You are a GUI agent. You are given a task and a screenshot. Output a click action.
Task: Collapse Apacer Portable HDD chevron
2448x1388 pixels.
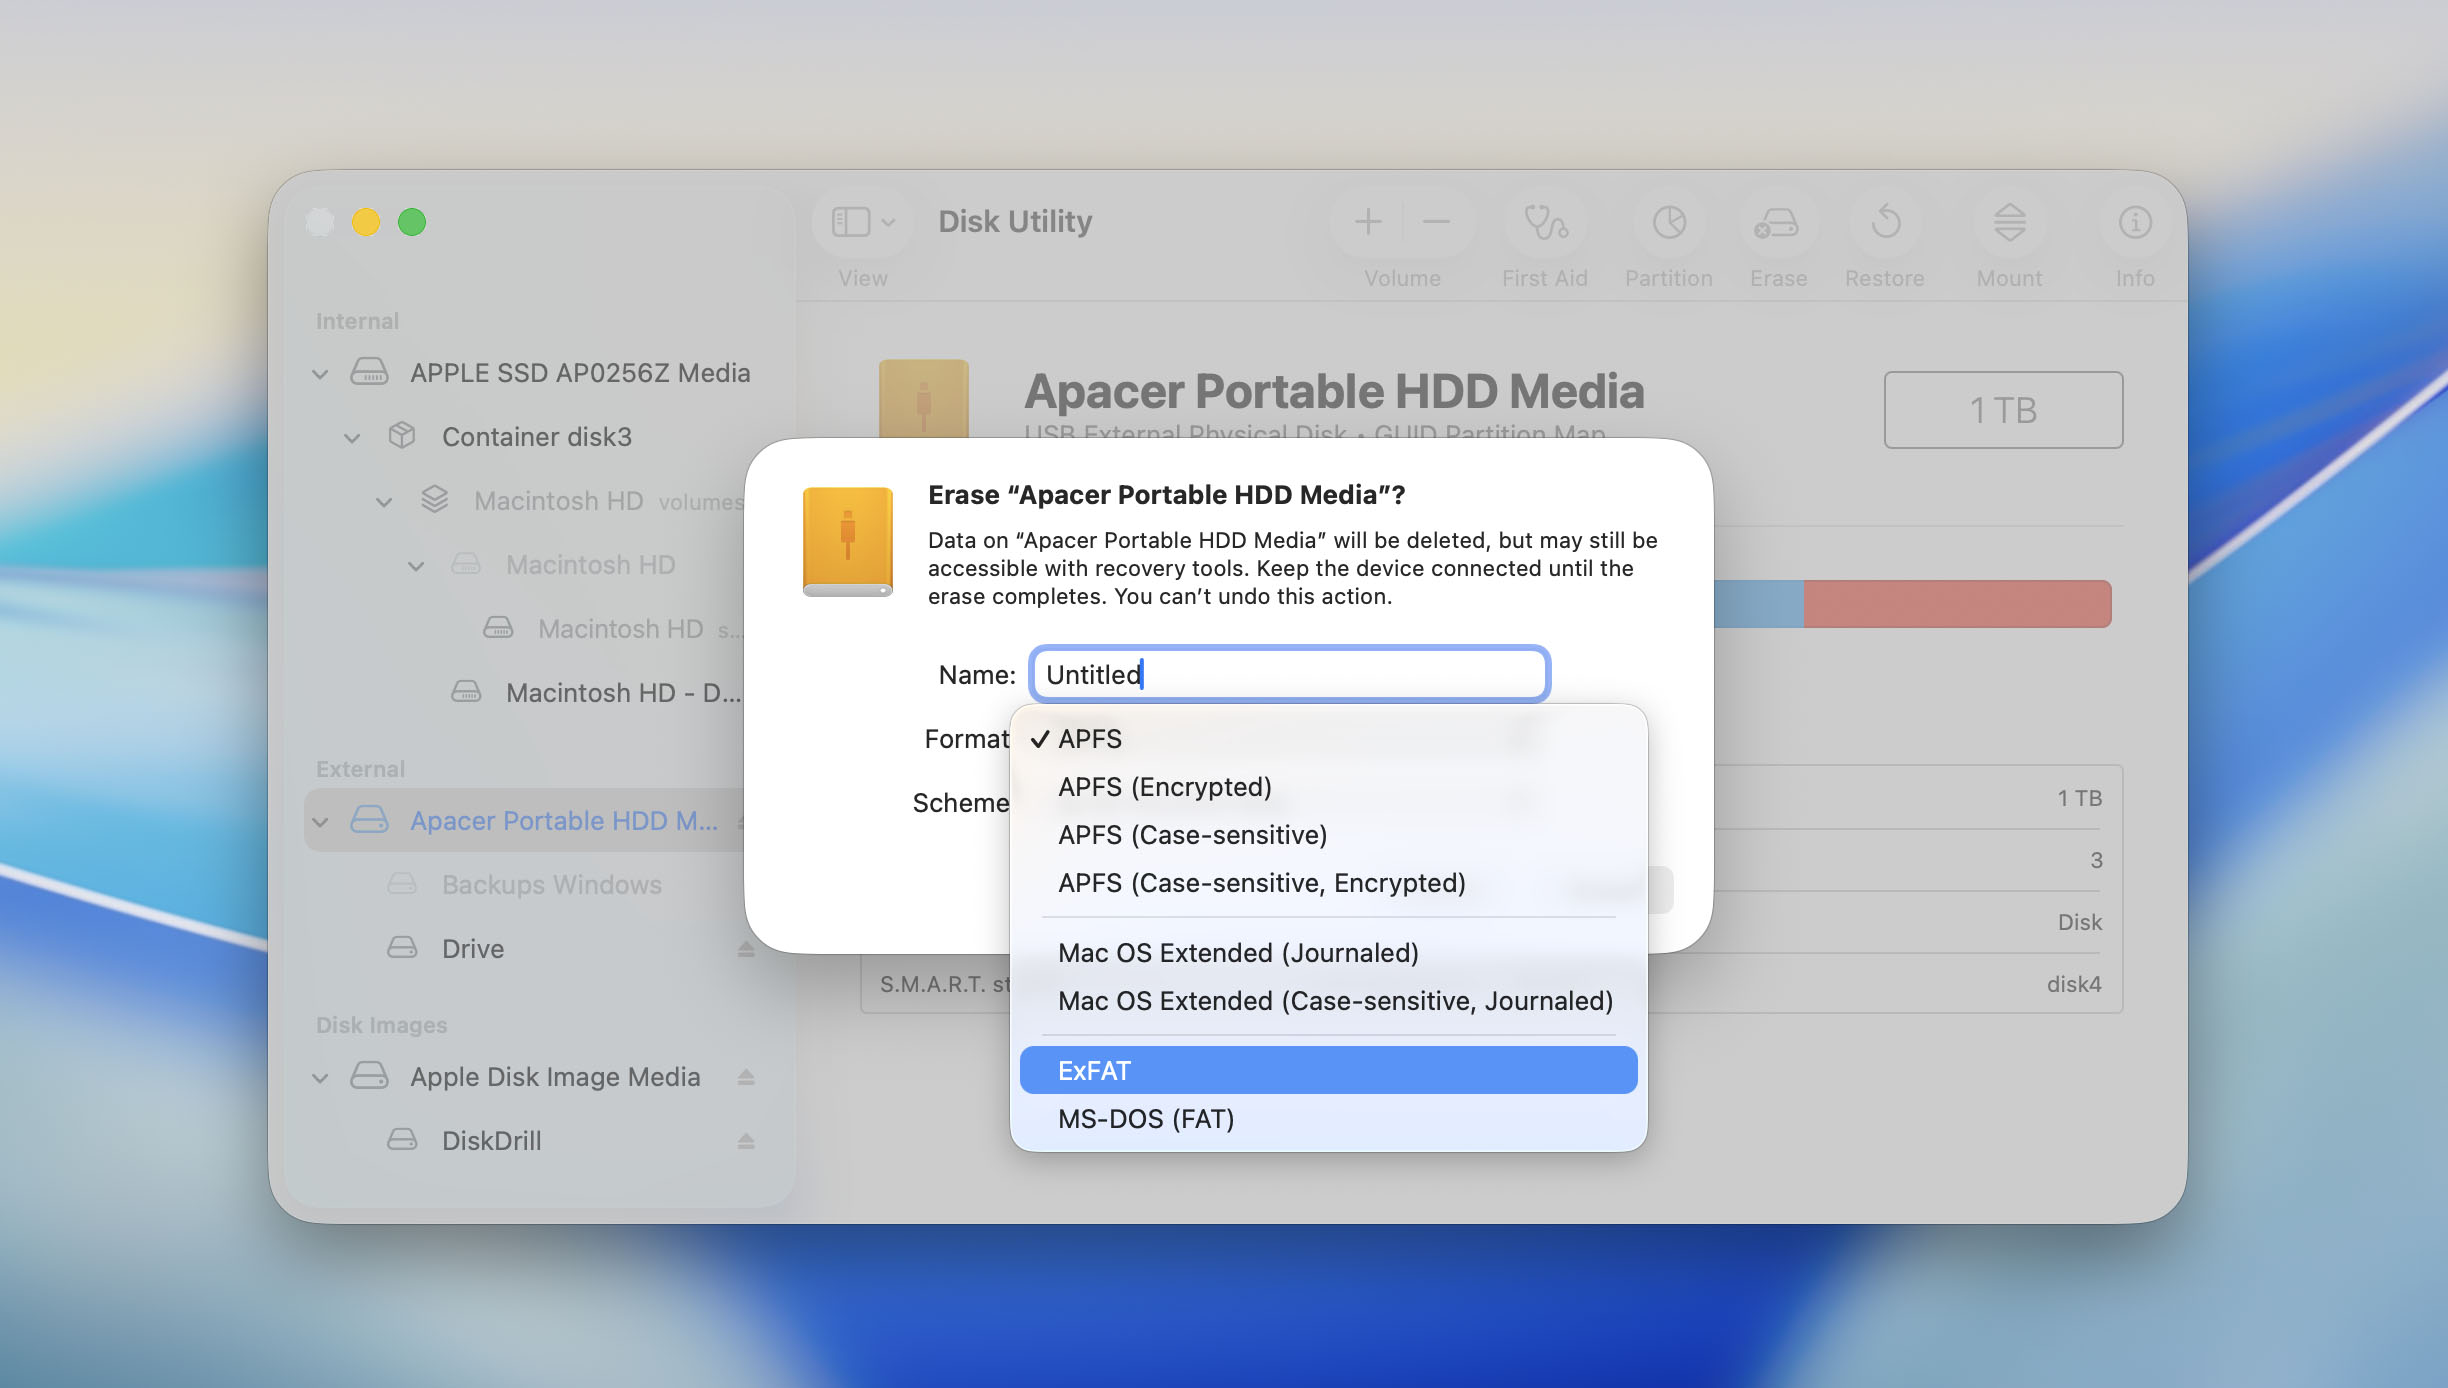320,822
